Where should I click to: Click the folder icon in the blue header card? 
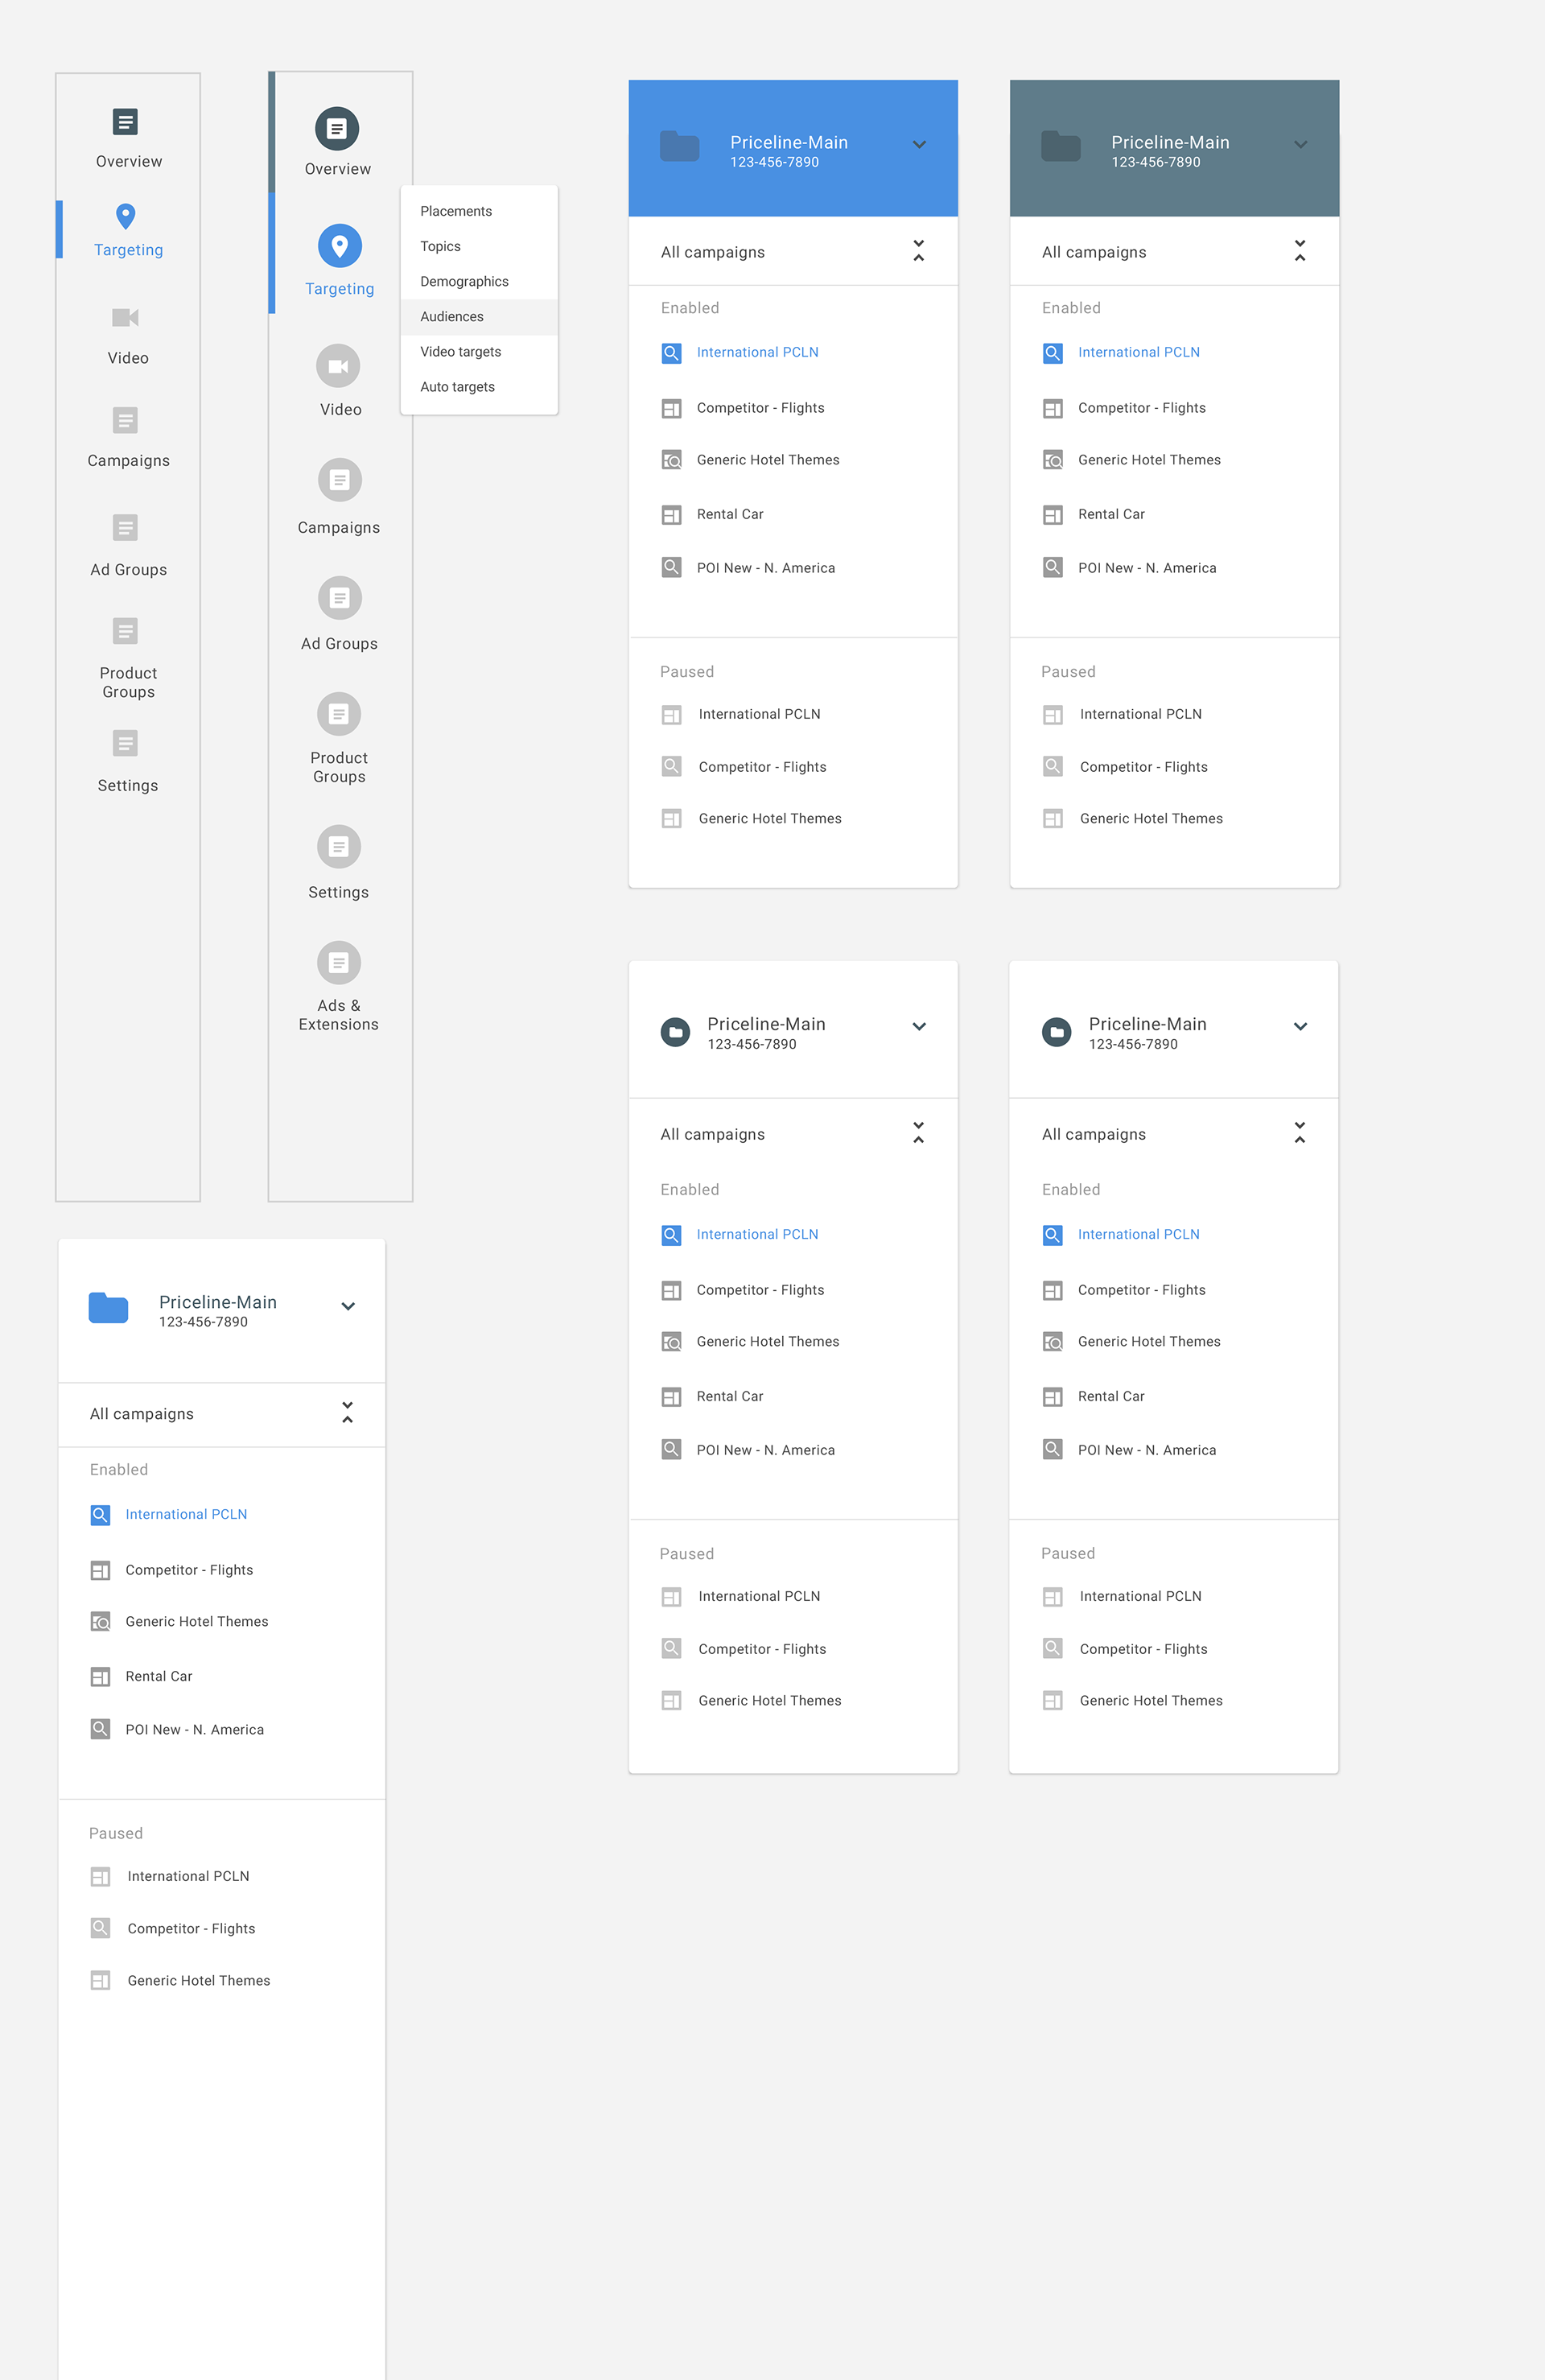coord(680,146)
